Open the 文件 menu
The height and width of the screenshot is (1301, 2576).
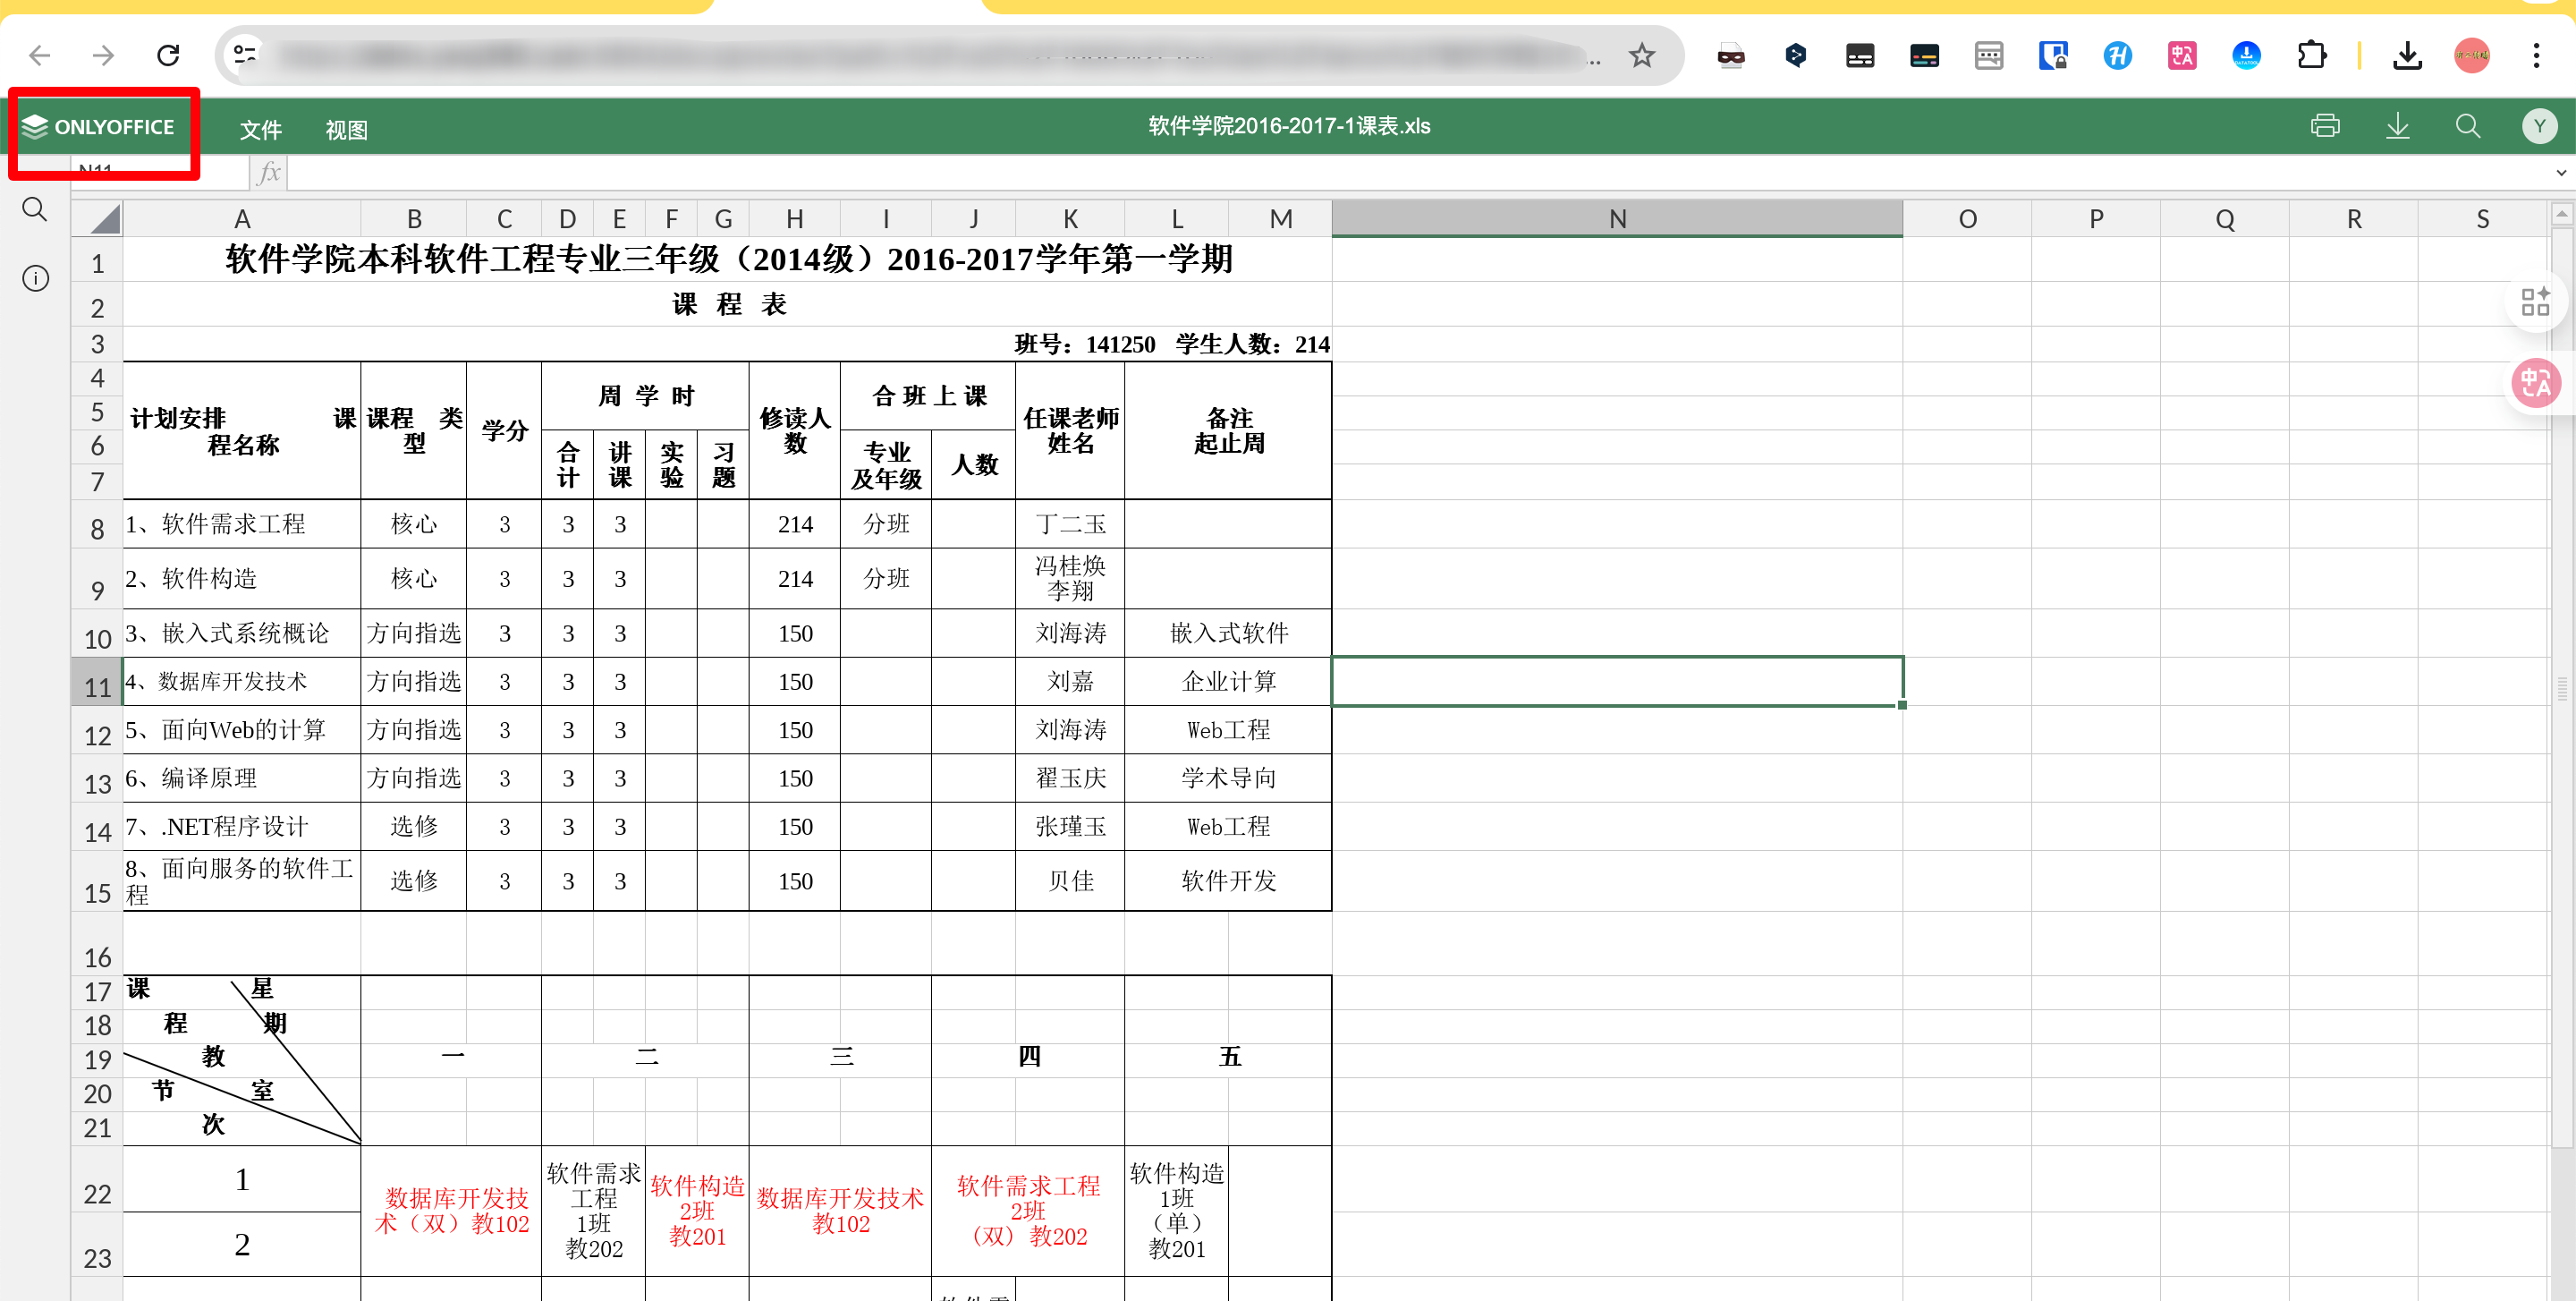tap(260, 130)
